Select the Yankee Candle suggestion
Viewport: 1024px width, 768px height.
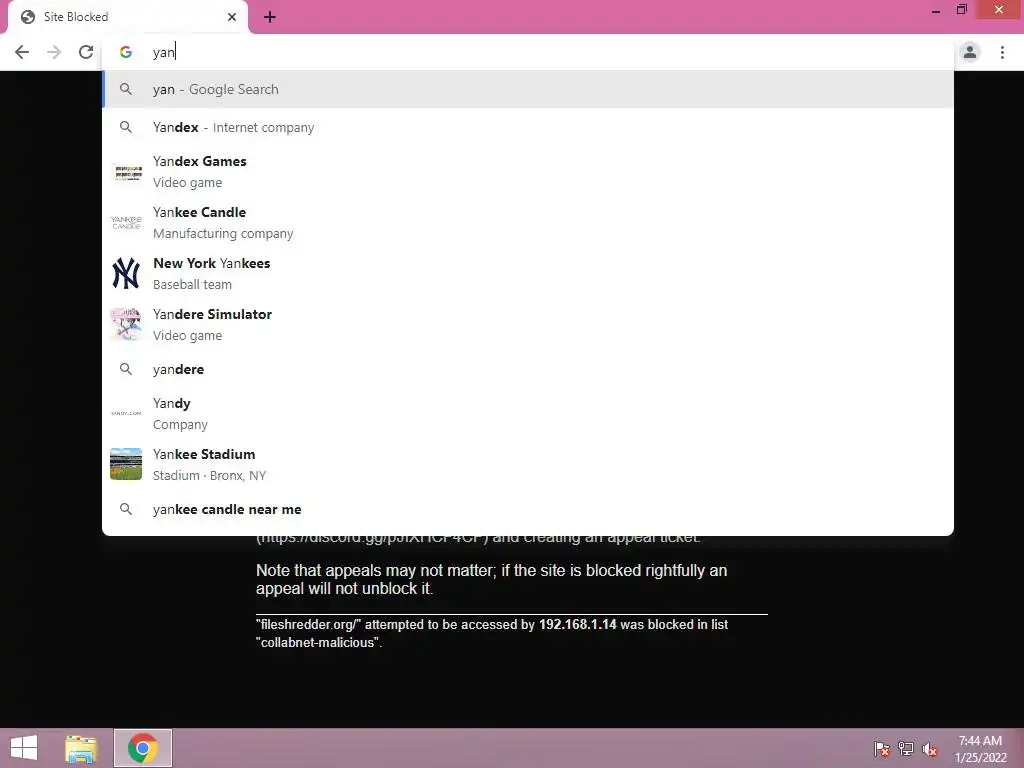pyautogui.click(x=528, y=223)
